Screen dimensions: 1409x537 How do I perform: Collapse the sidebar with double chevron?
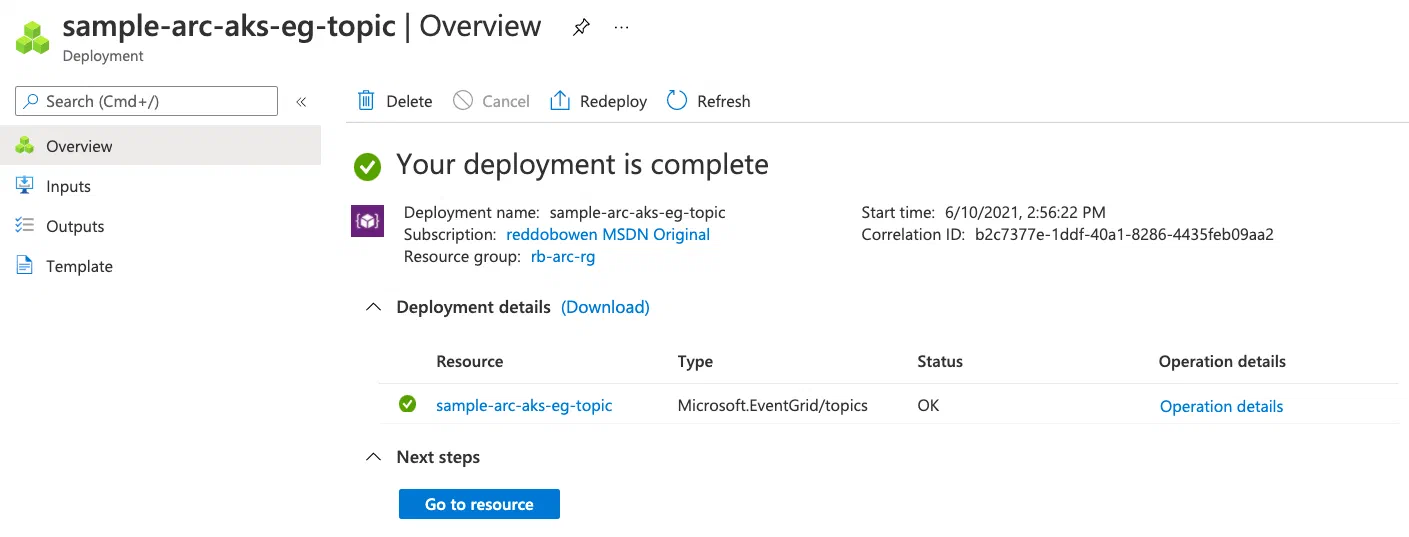[301, 101]
